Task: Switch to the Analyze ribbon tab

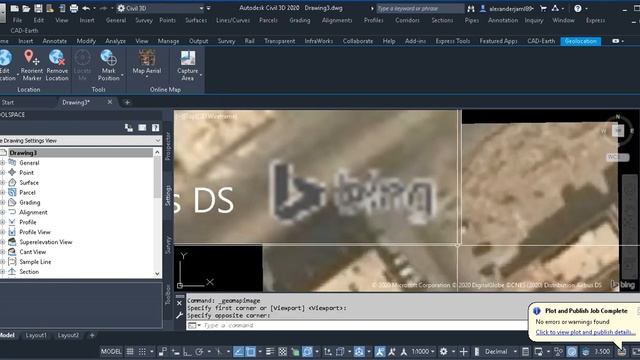Action: [116, 41]
